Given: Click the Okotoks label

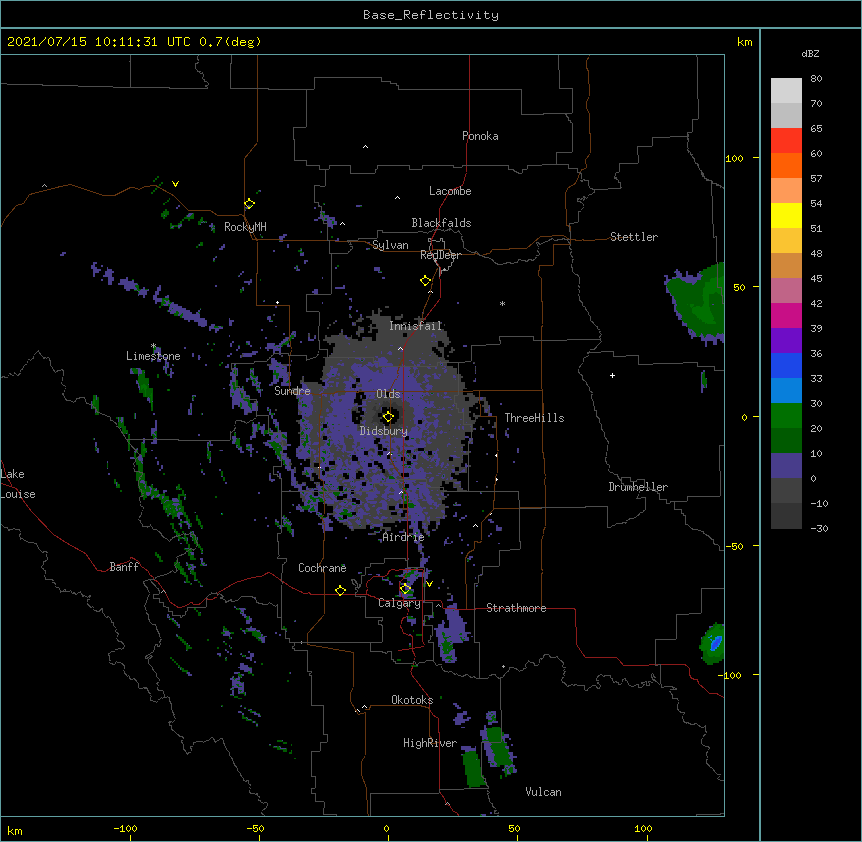Looking at the screenshot, I should tap(412, 700).
